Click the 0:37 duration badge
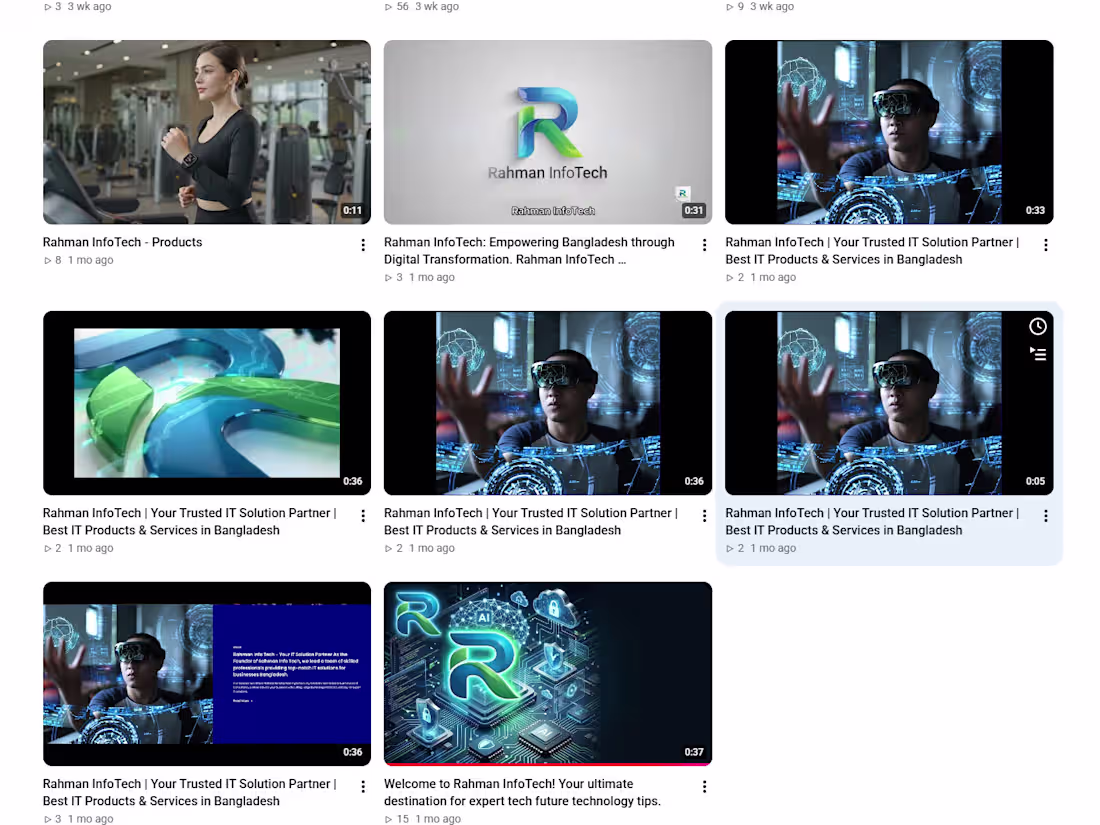The height and width of the screenshot is (825, 1100). (694, 752)
